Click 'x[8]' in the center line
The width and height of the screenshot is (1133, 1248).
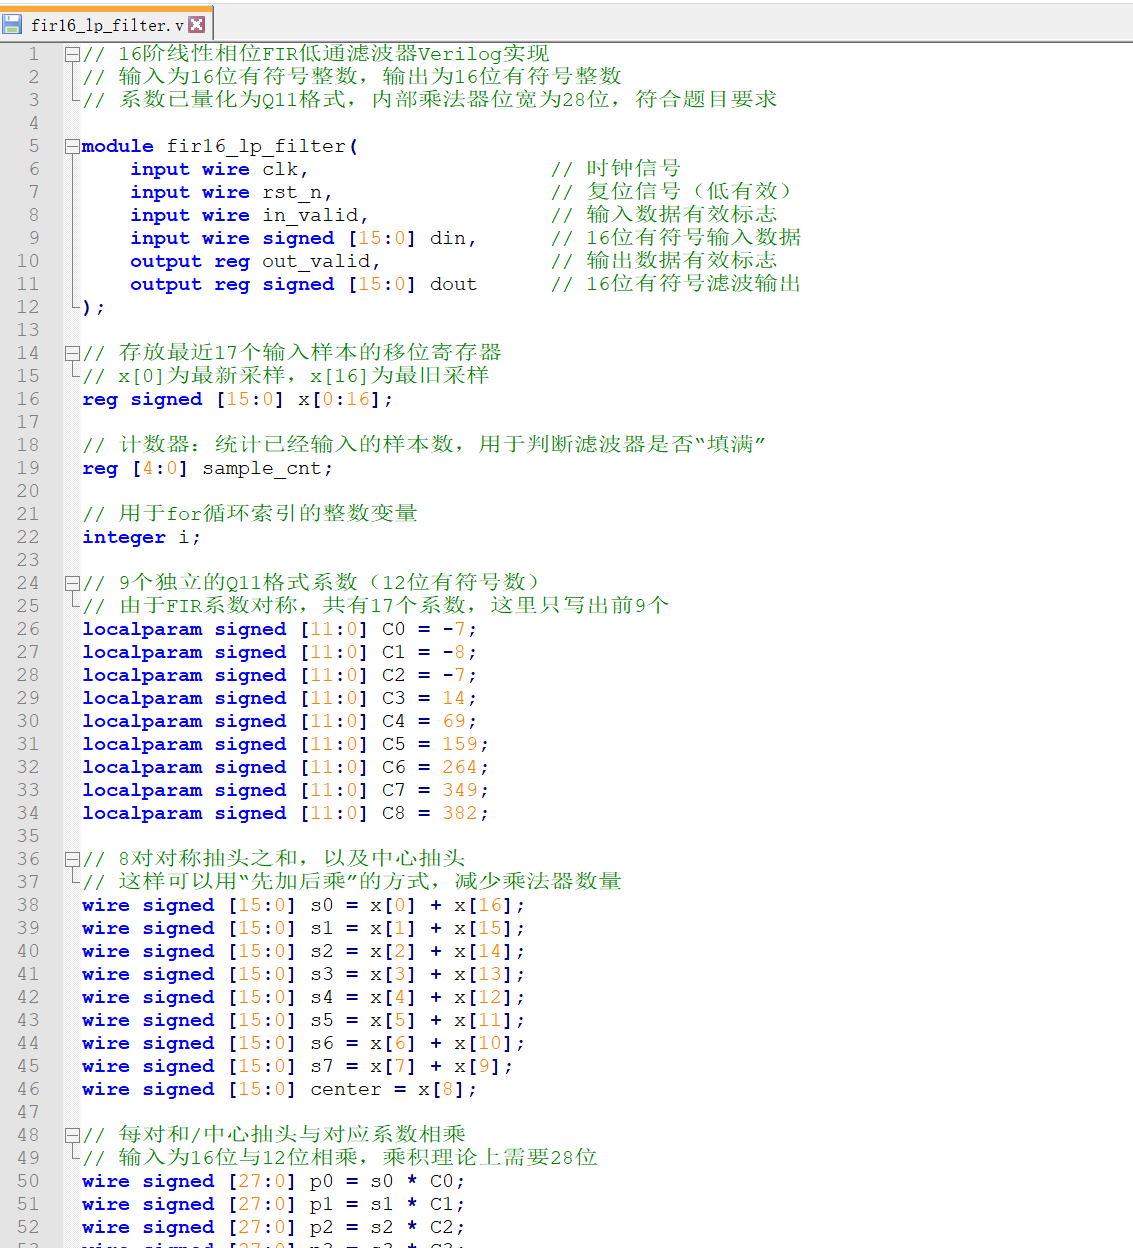442,1089
